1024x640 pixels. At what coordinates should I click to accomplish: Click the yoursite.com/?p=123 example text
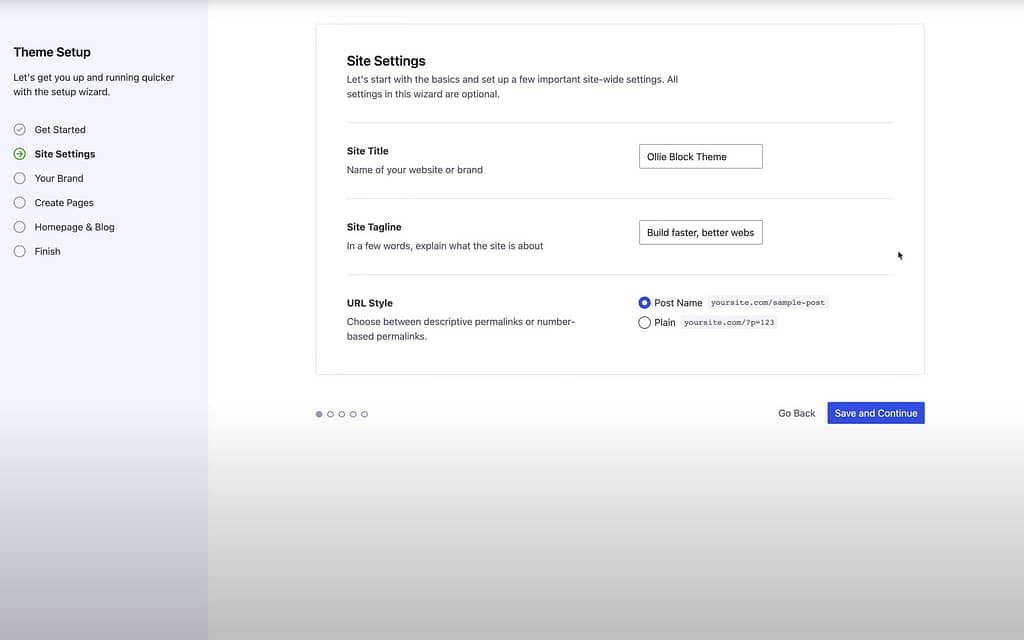coord(729,322)
